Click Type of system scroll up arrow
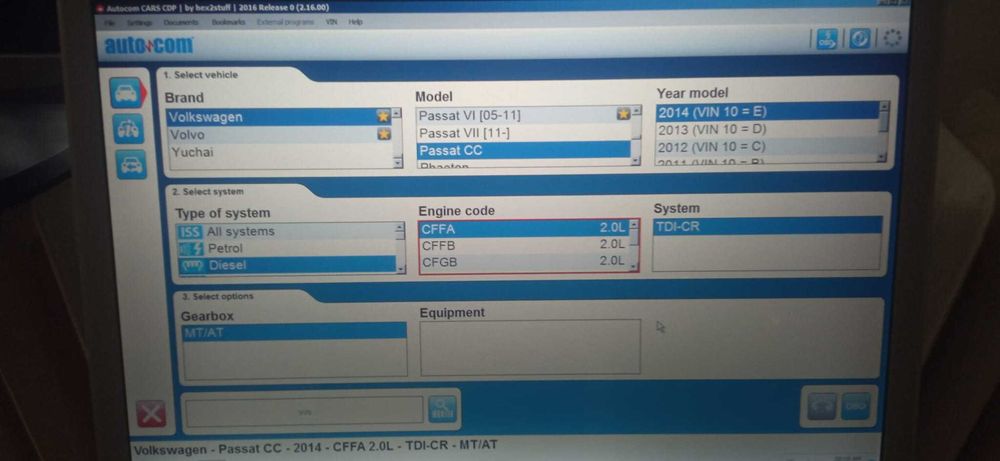Screen dimensions: 1000x461 [400, 228]
